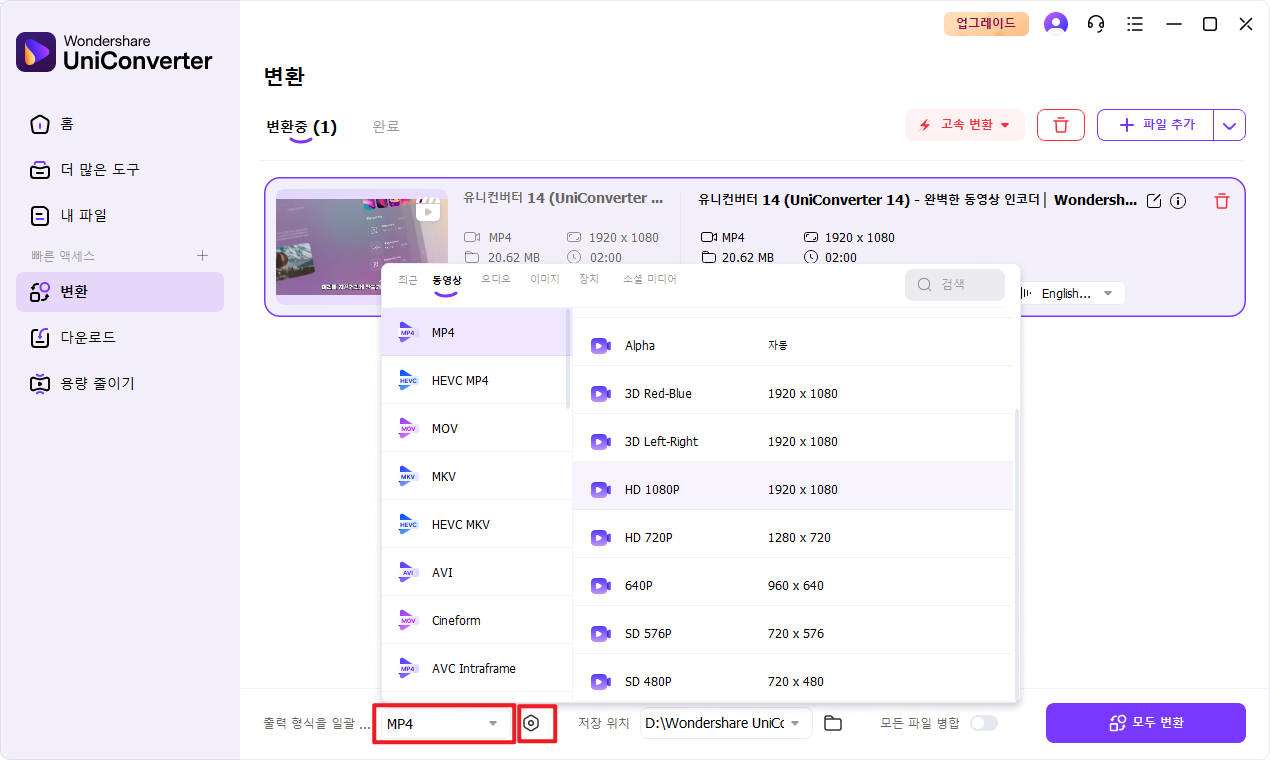Click the 업그레이드 button
Viewport: 1270px width, 760px height.
986,24
